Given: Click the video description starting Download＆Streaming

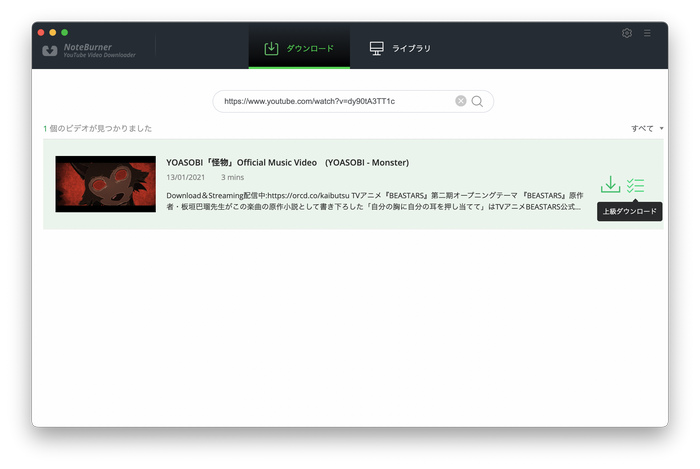Looking at the screenshot, I should click(375, 201).
